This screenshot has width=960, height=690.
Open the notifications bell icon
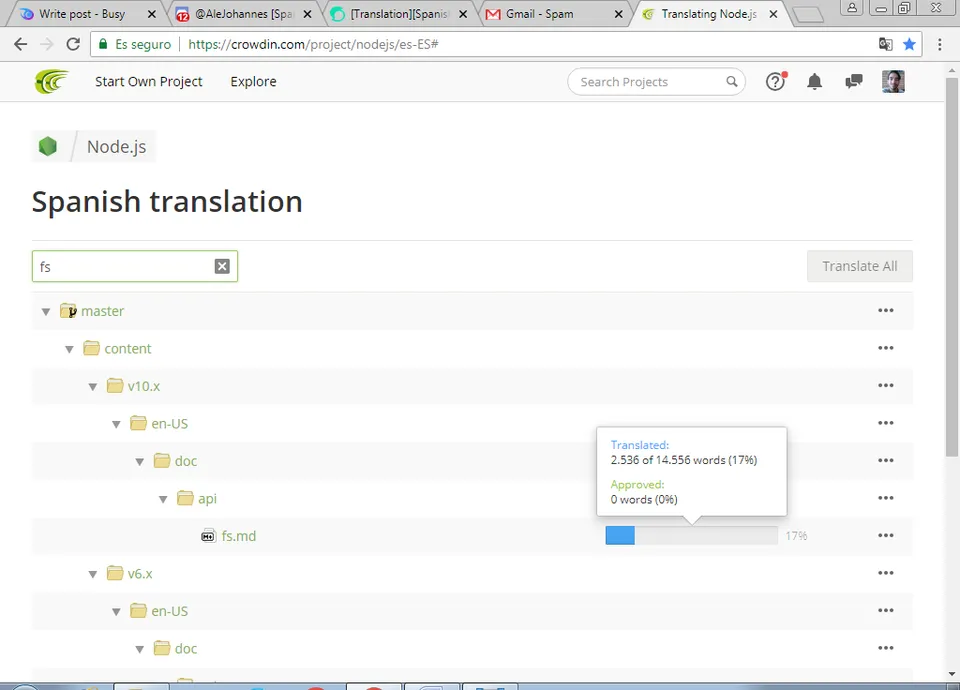pos(814,81)
